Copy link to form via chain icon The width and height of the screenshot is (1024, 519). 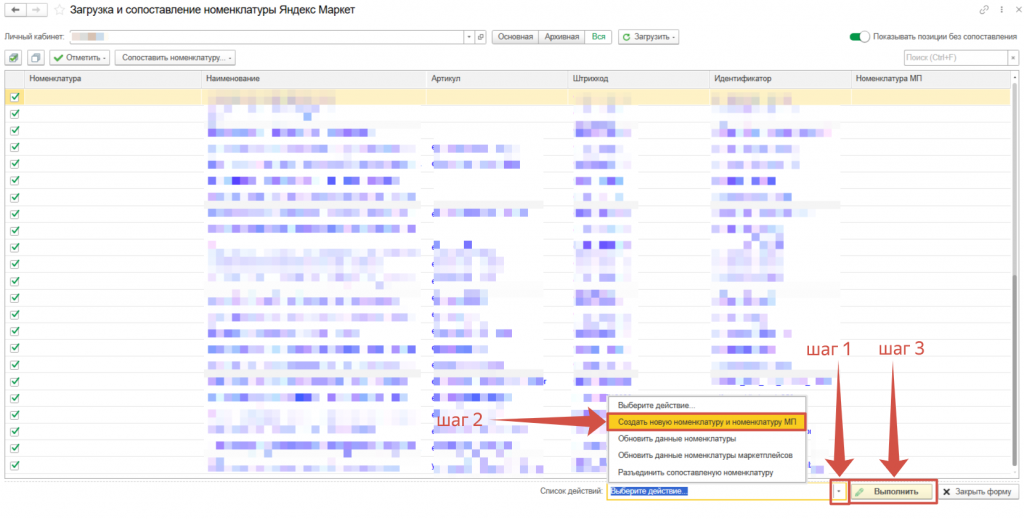(x=985, y=10)
